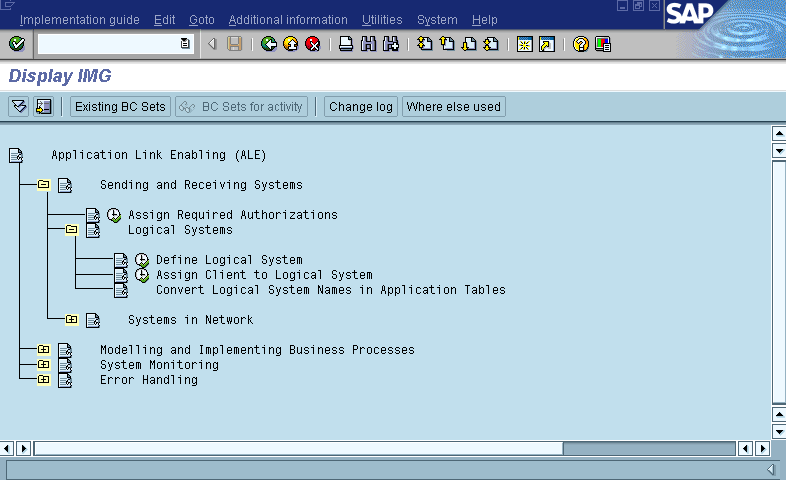Go to last page icon
This screenshot has width=786, height=480.
click(491, 44)
